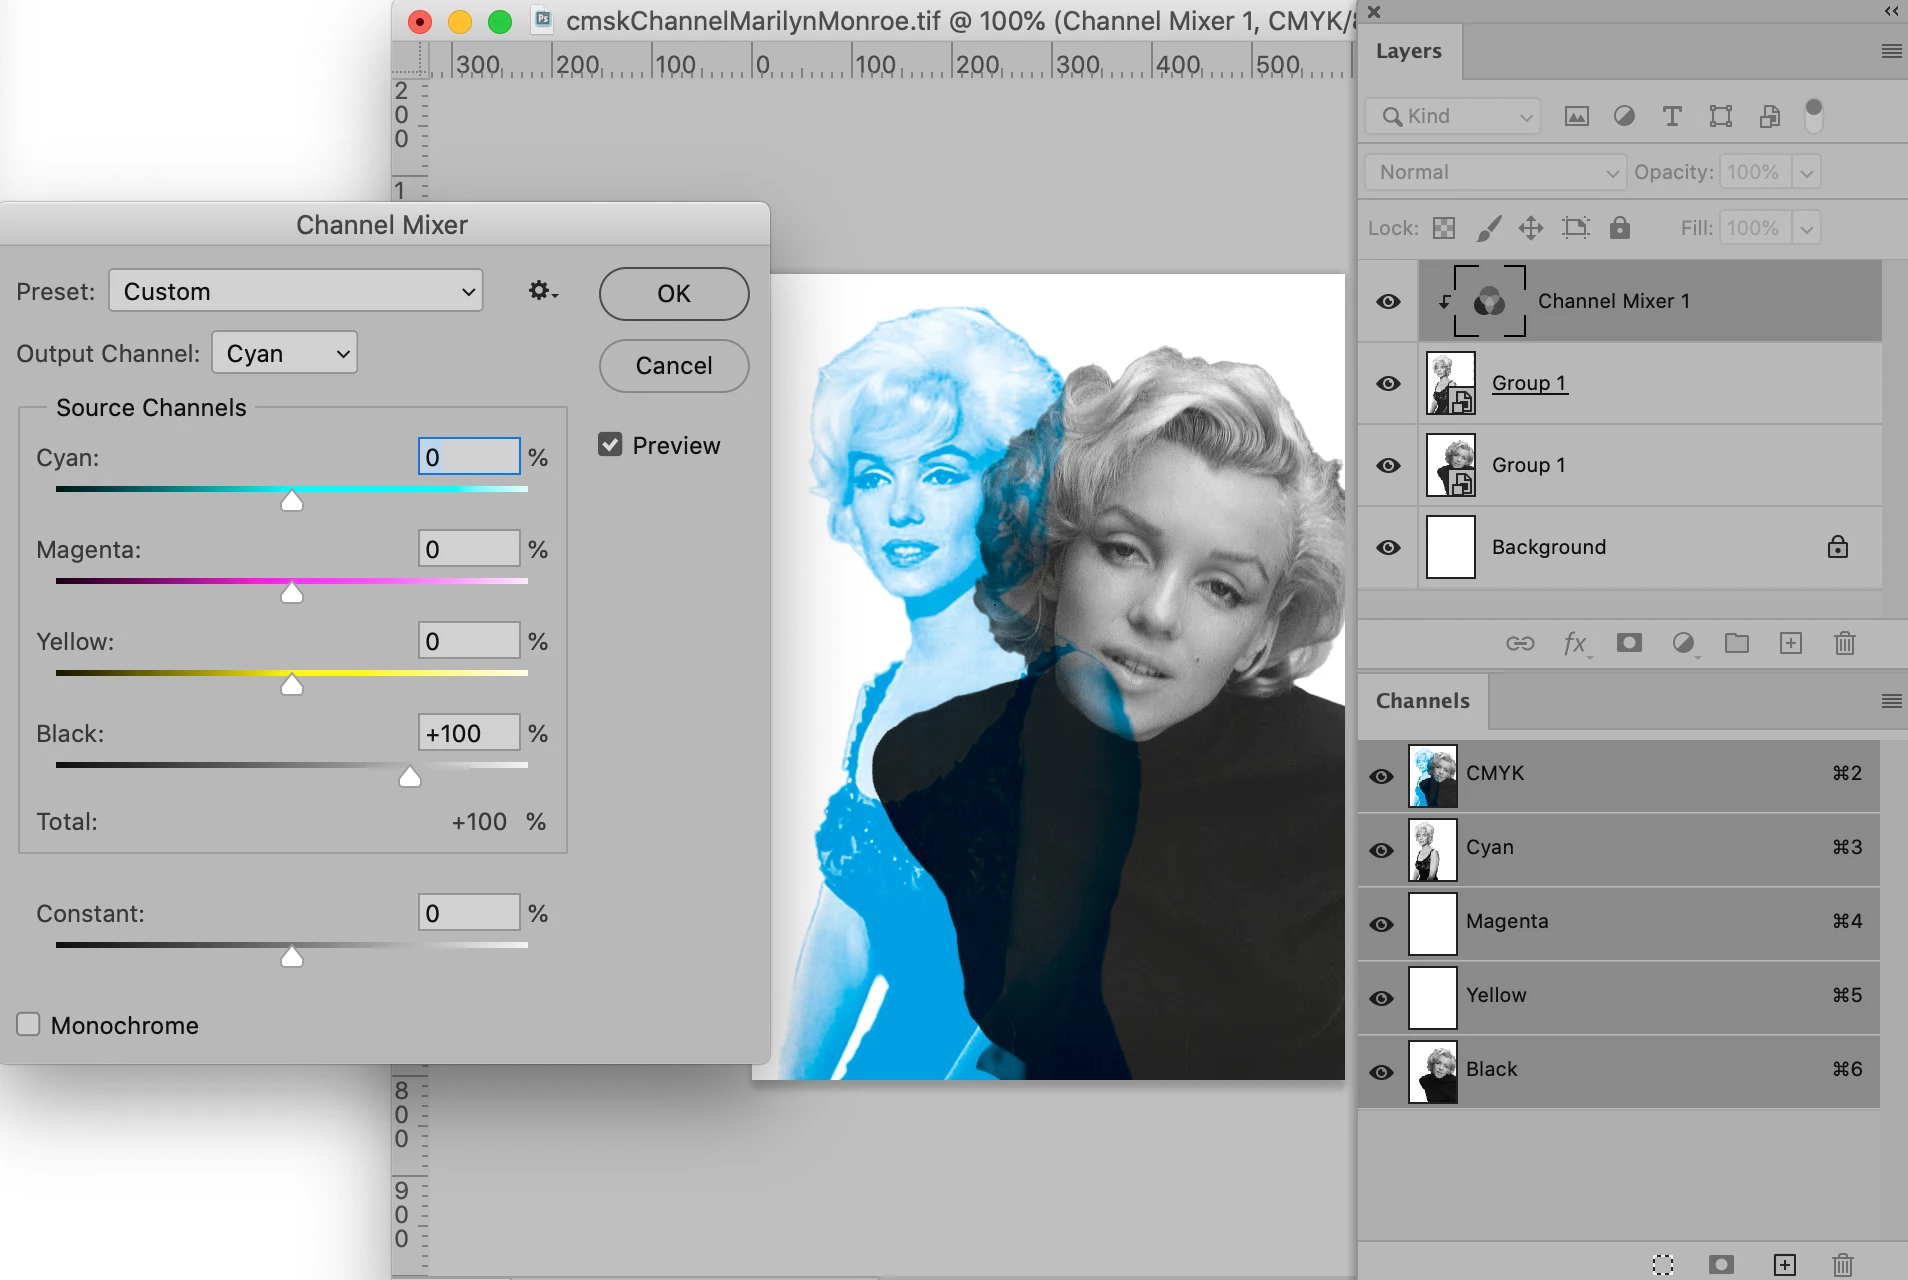The image size is (1908, 1280).
Task: Open the Opacity slider dropdown arrow
Action: click(1807, 172)
